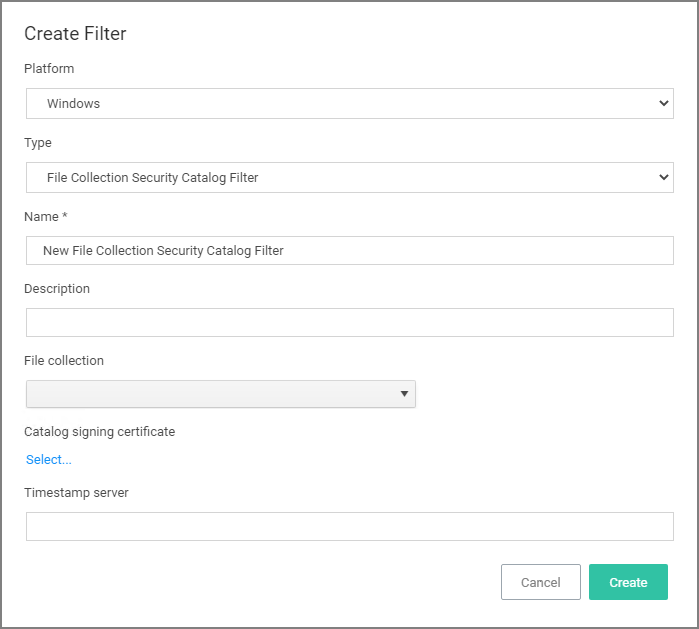
Task: Open the Platform dropdown showing Windows
Action: 350,103
